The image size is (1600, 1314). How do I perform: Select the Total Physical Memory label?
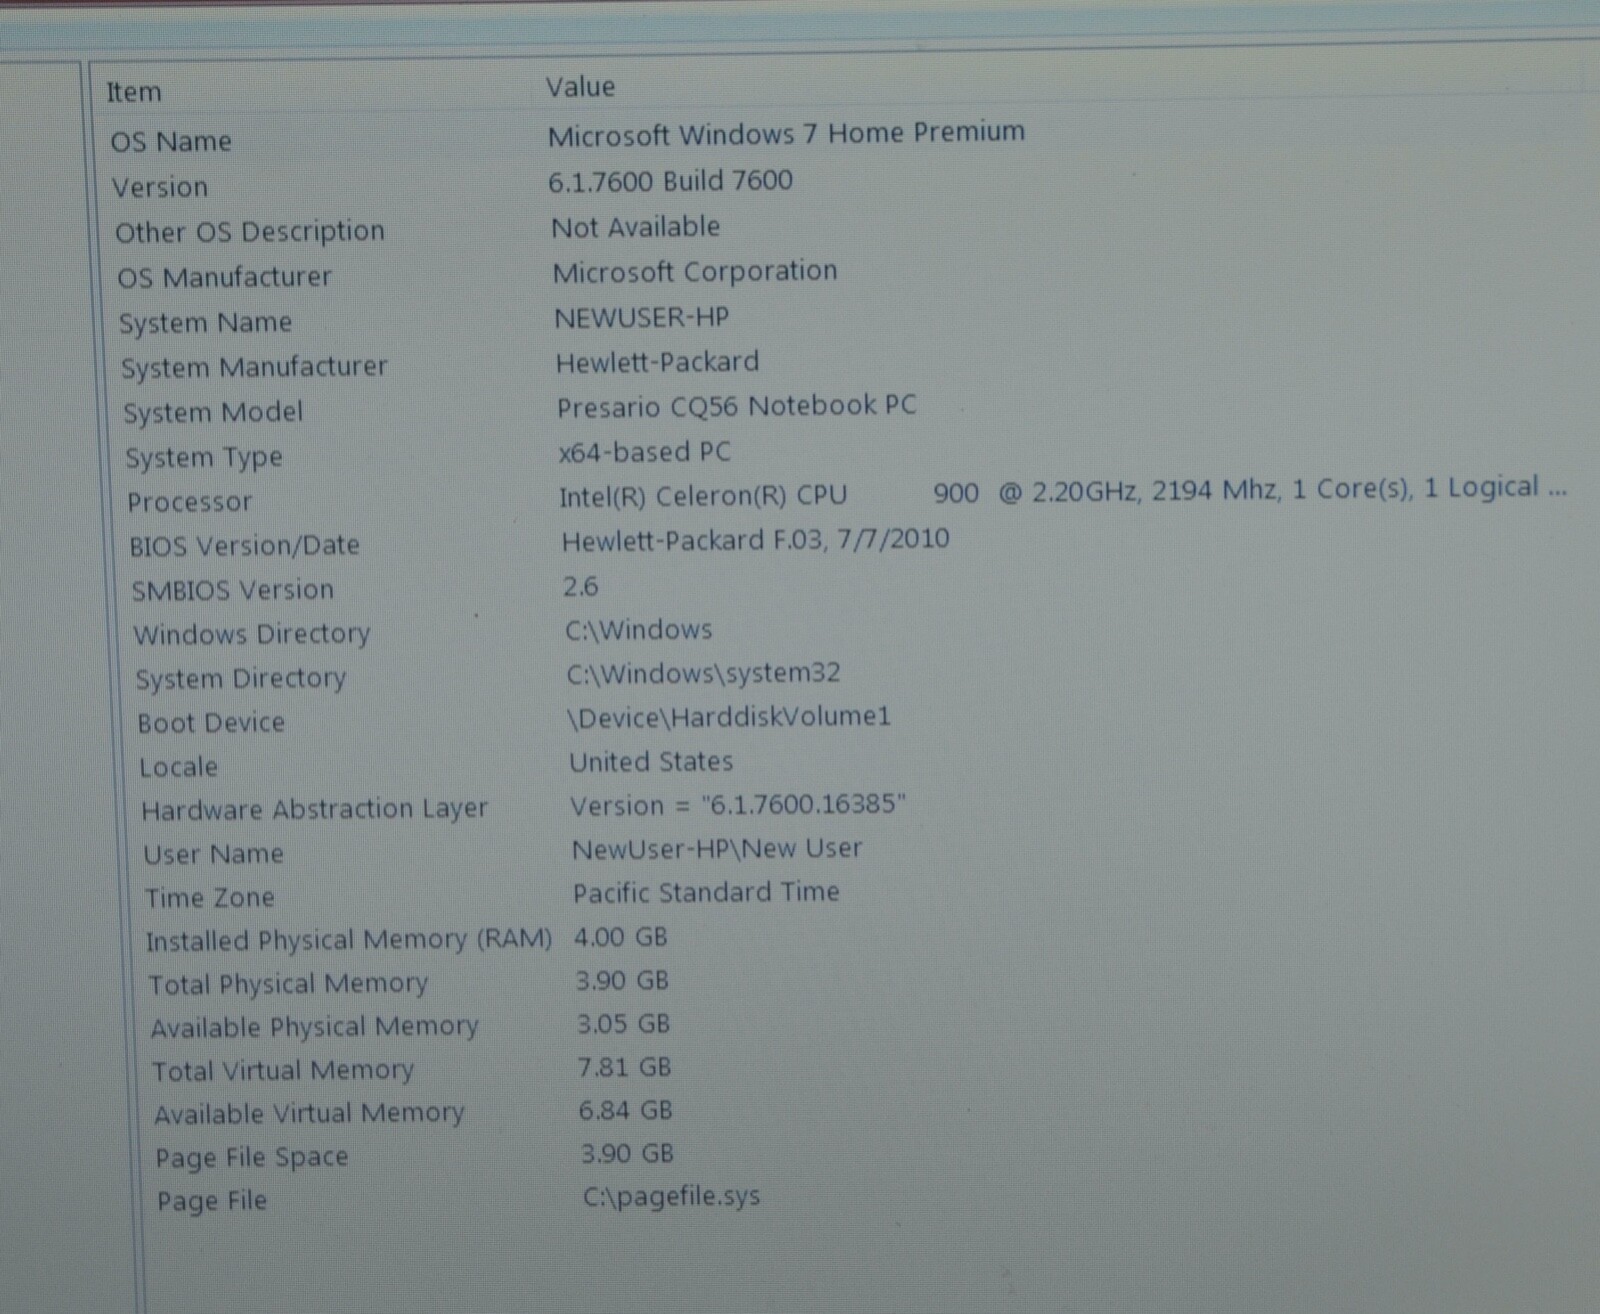(288, 985)
